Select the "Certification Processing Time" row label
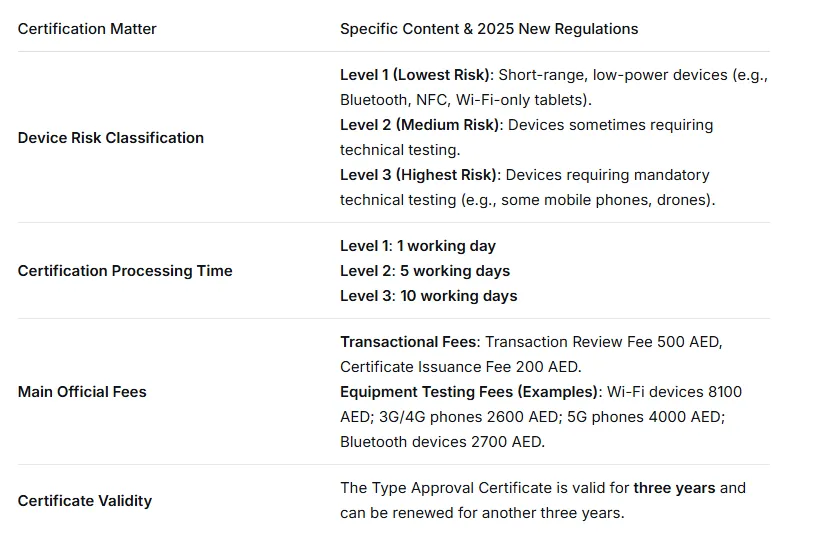 (x=125, y=271)
